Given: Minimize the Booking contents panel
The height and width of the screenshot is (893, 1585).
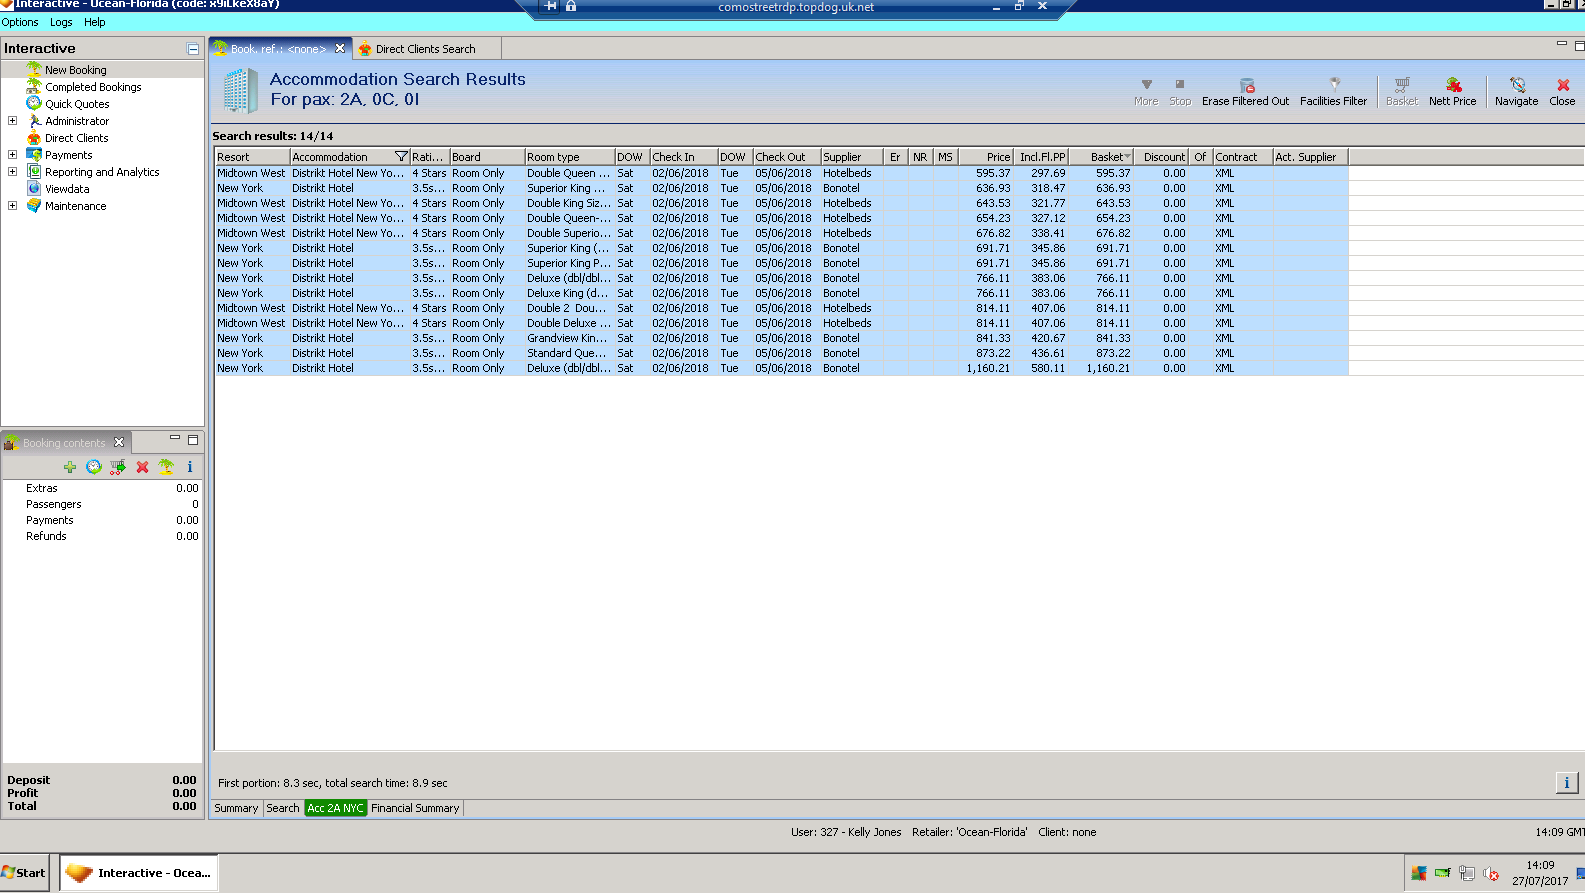Looking at the screenshot, I should point(175,439).
